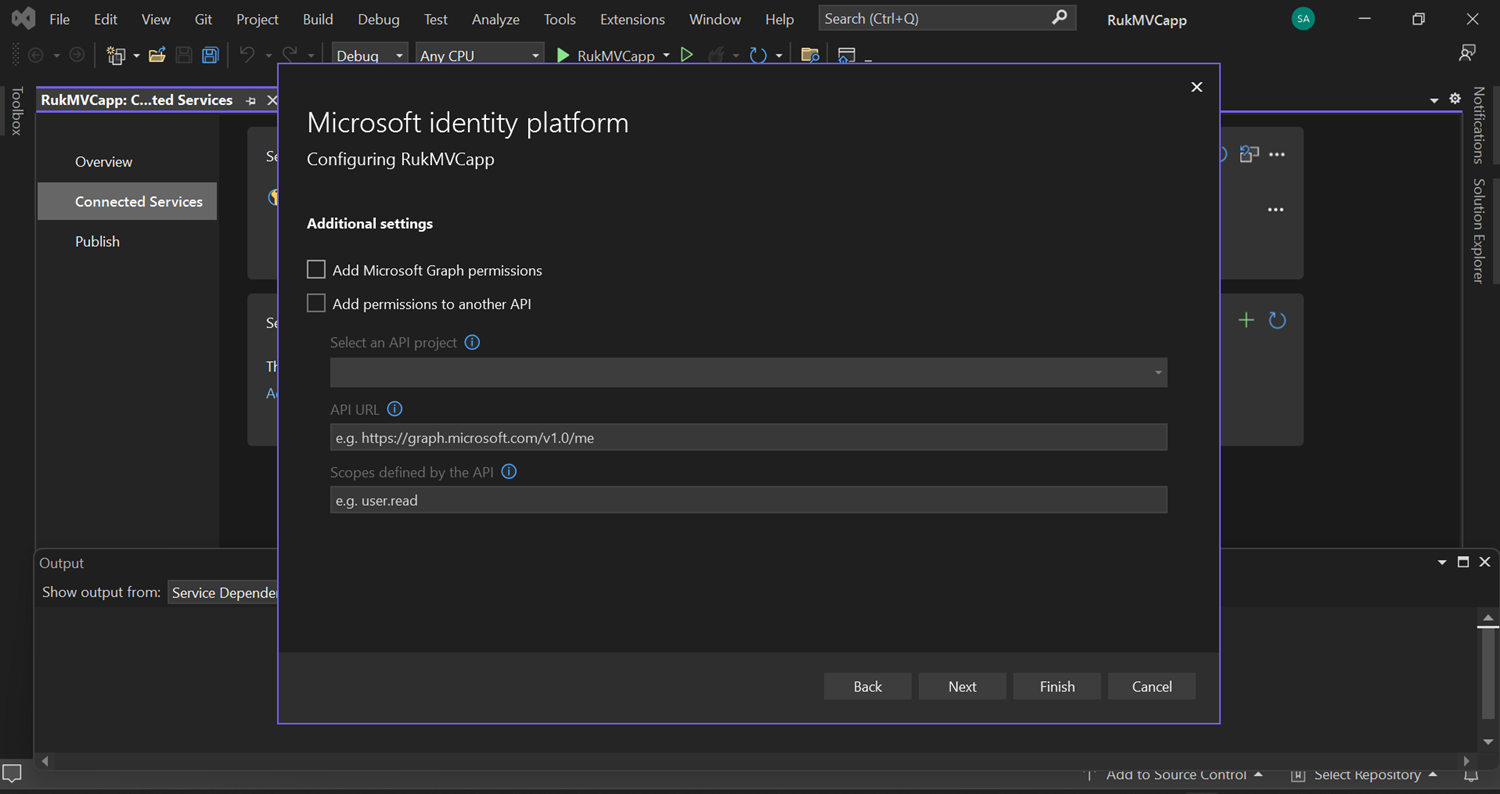Click the Redo arrow icon
The width and height of the screenshot is (1500, 794).
tap(290, 56)
